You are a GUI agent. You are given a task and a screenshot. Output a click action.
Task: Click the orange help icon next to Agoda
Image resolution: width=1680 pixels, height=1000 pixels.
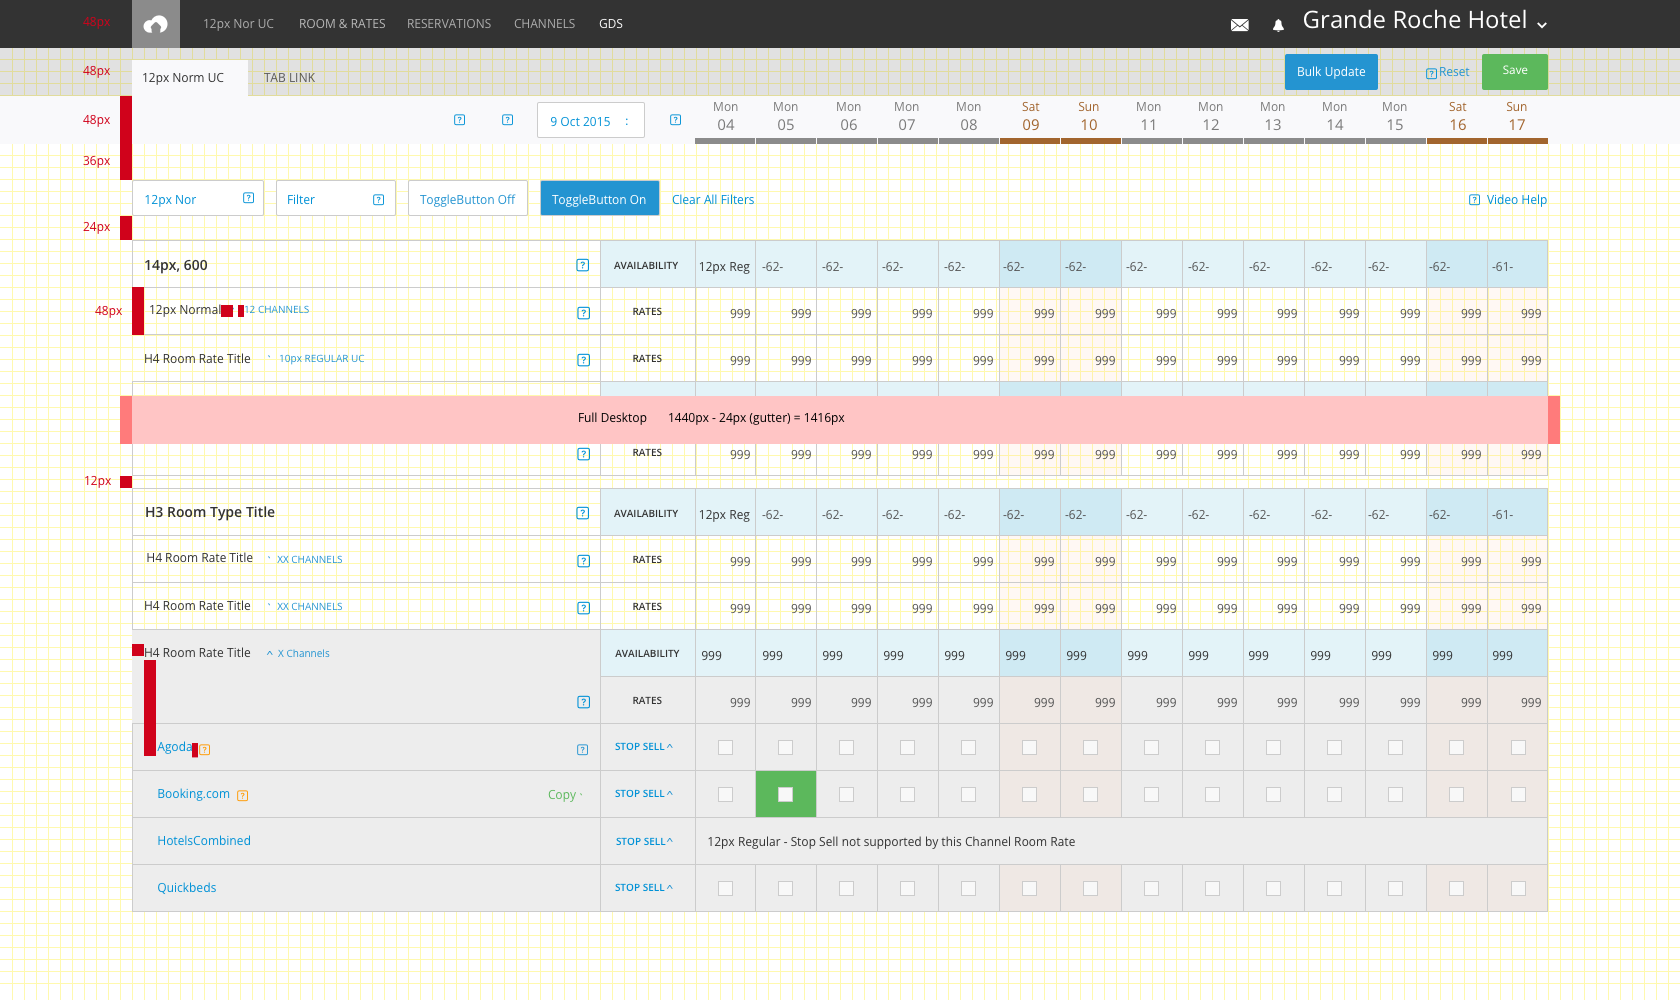(x=205, y=749)
